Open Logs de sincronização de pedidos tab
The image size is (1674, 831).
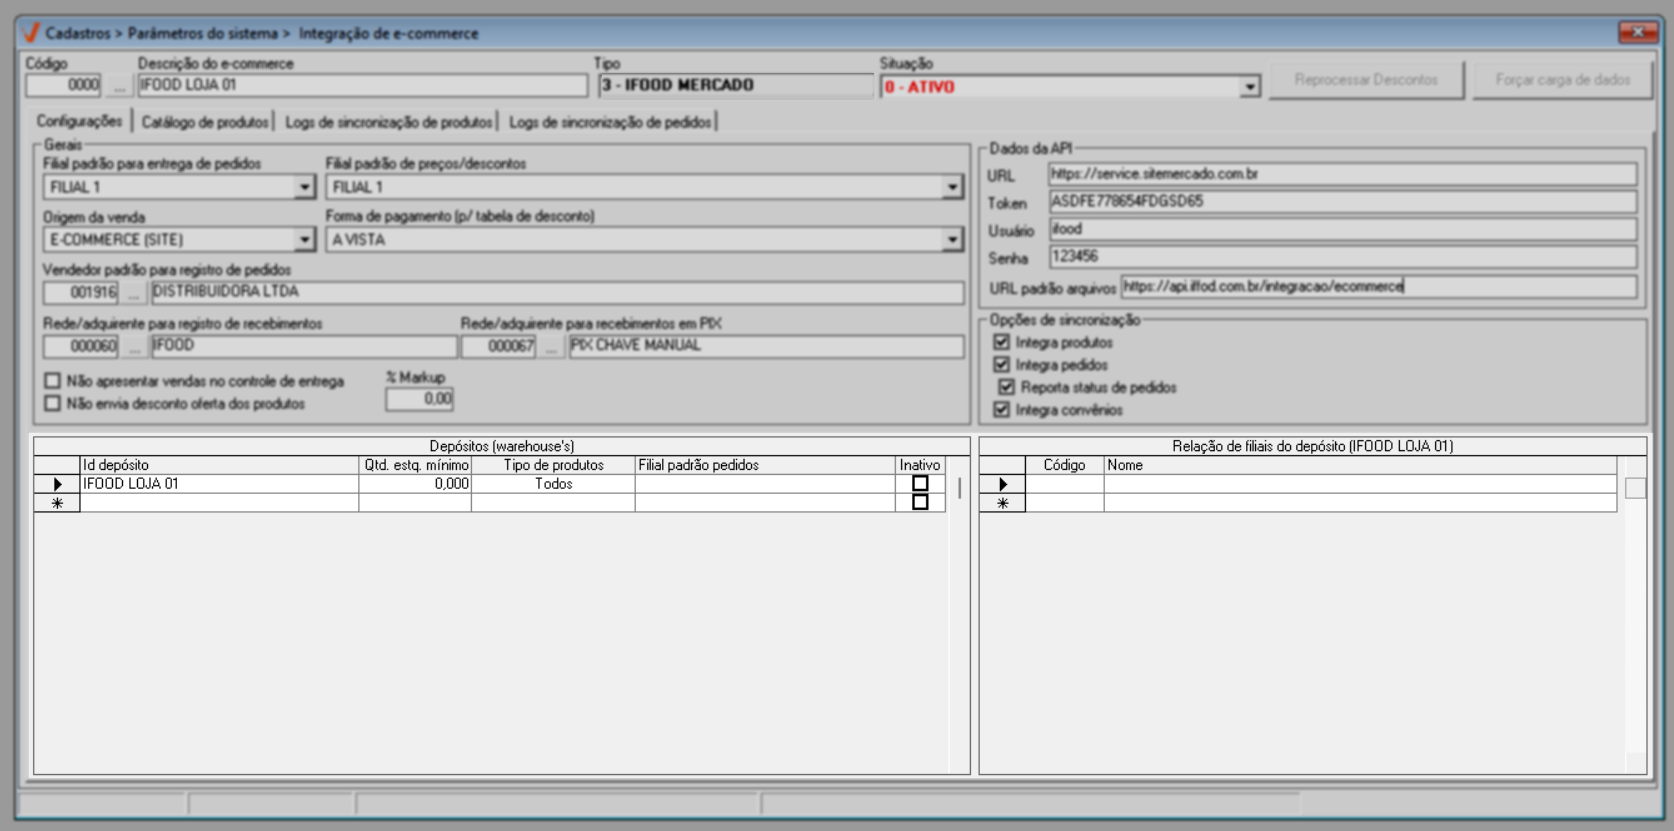pyautogui.click(x=610, y=122)
